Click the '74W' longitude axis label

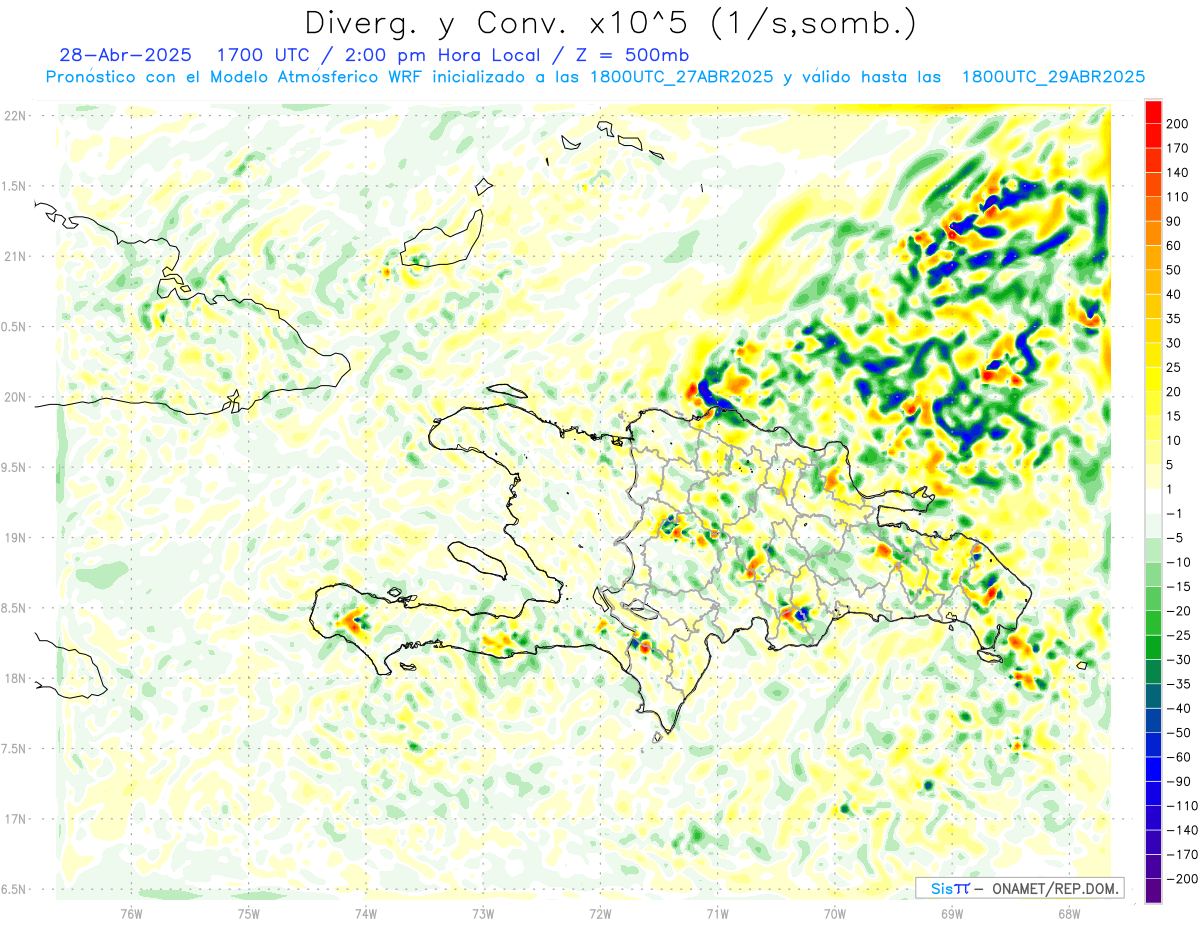coord(366,913)
